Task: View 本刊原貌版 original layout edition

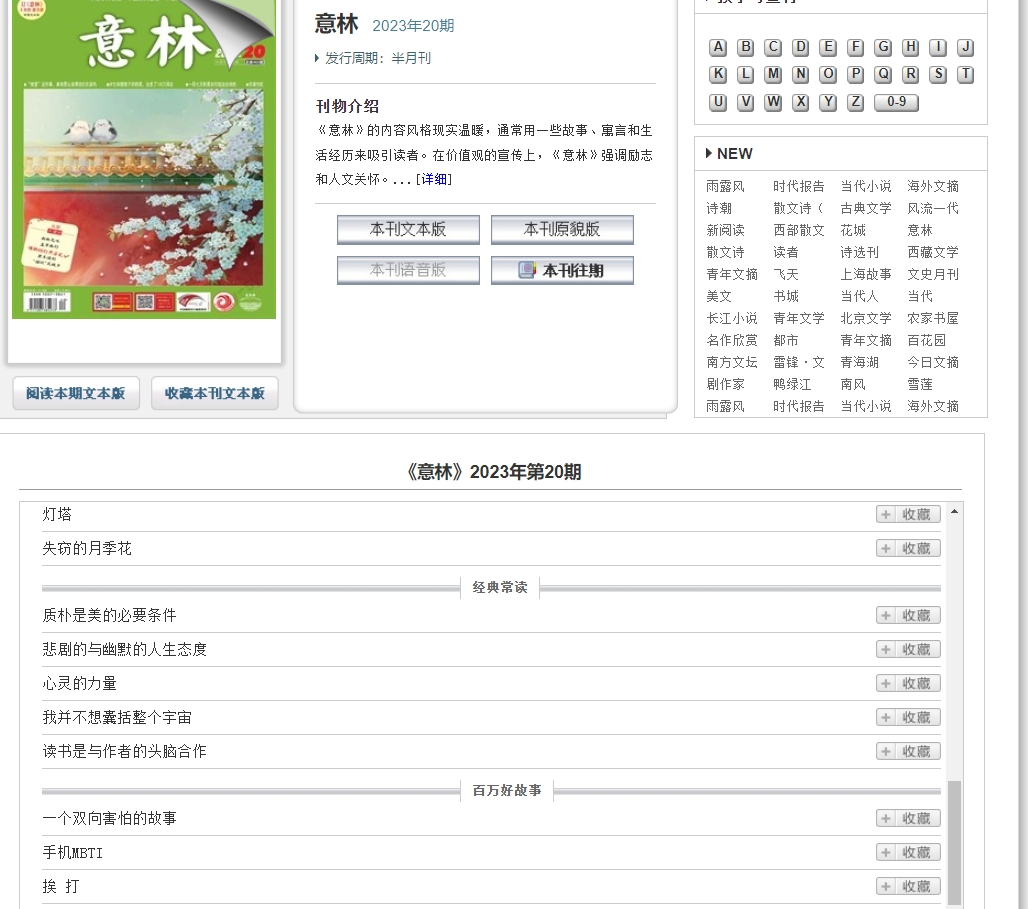Action: pos(562,229)
